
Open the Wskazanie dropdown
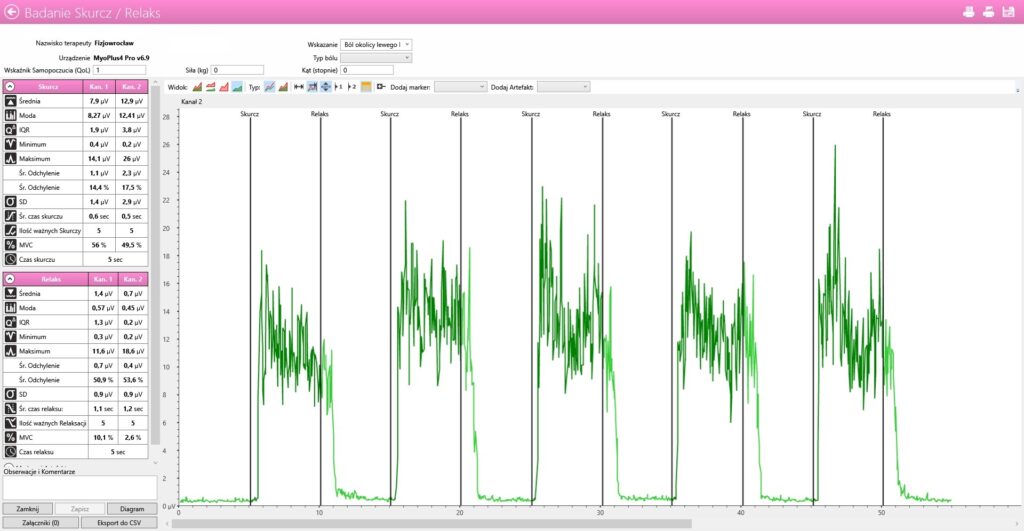pyautogui.click(x=376, y=45)
